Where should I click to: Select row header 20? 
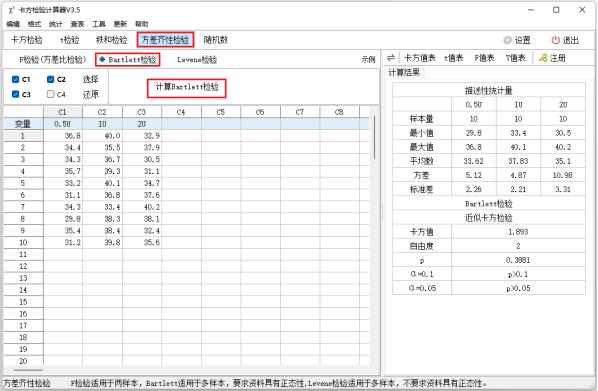point(23,361)
